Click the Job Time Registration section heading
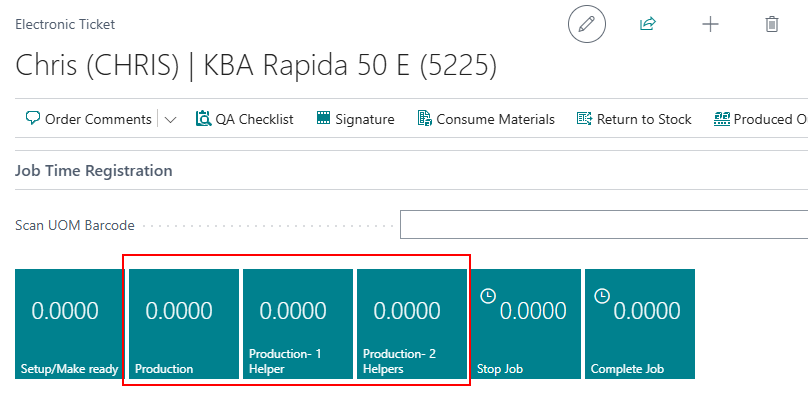Viewport: 808px width, 400px height. [94, 171]
